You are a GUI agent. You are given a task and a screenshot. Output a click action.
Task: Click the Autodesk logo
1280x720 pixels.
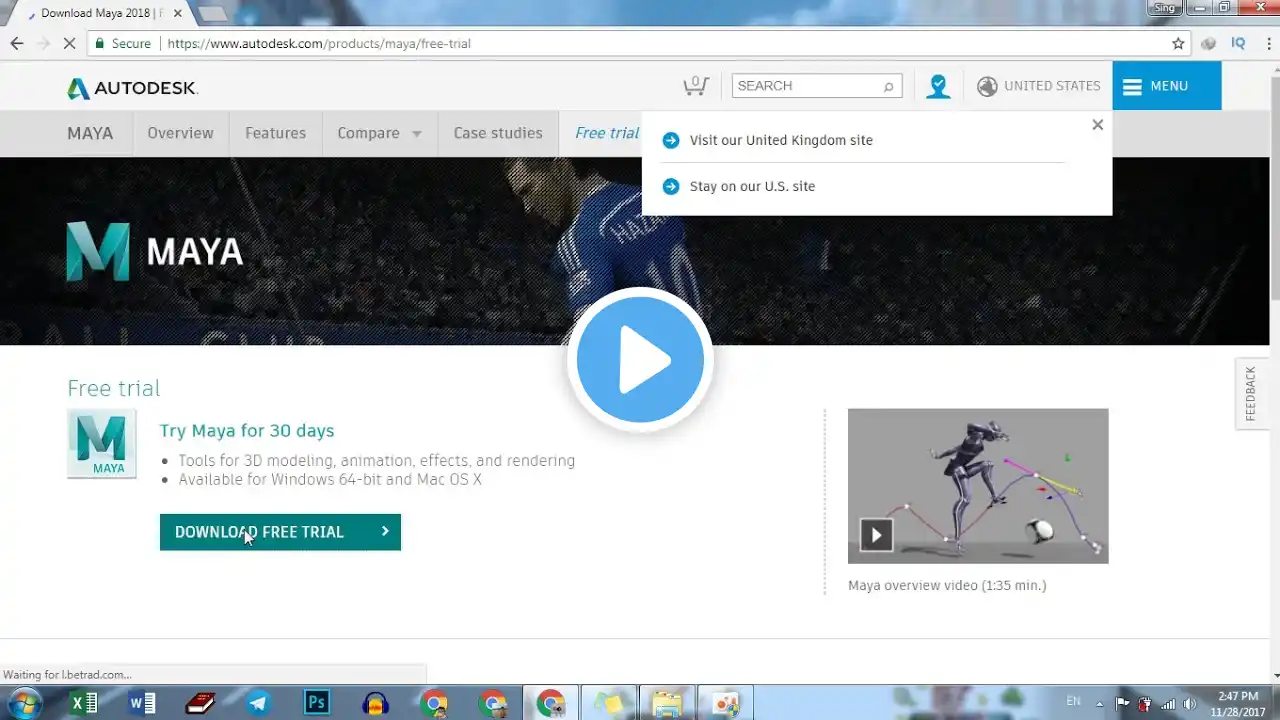point(132,88)
